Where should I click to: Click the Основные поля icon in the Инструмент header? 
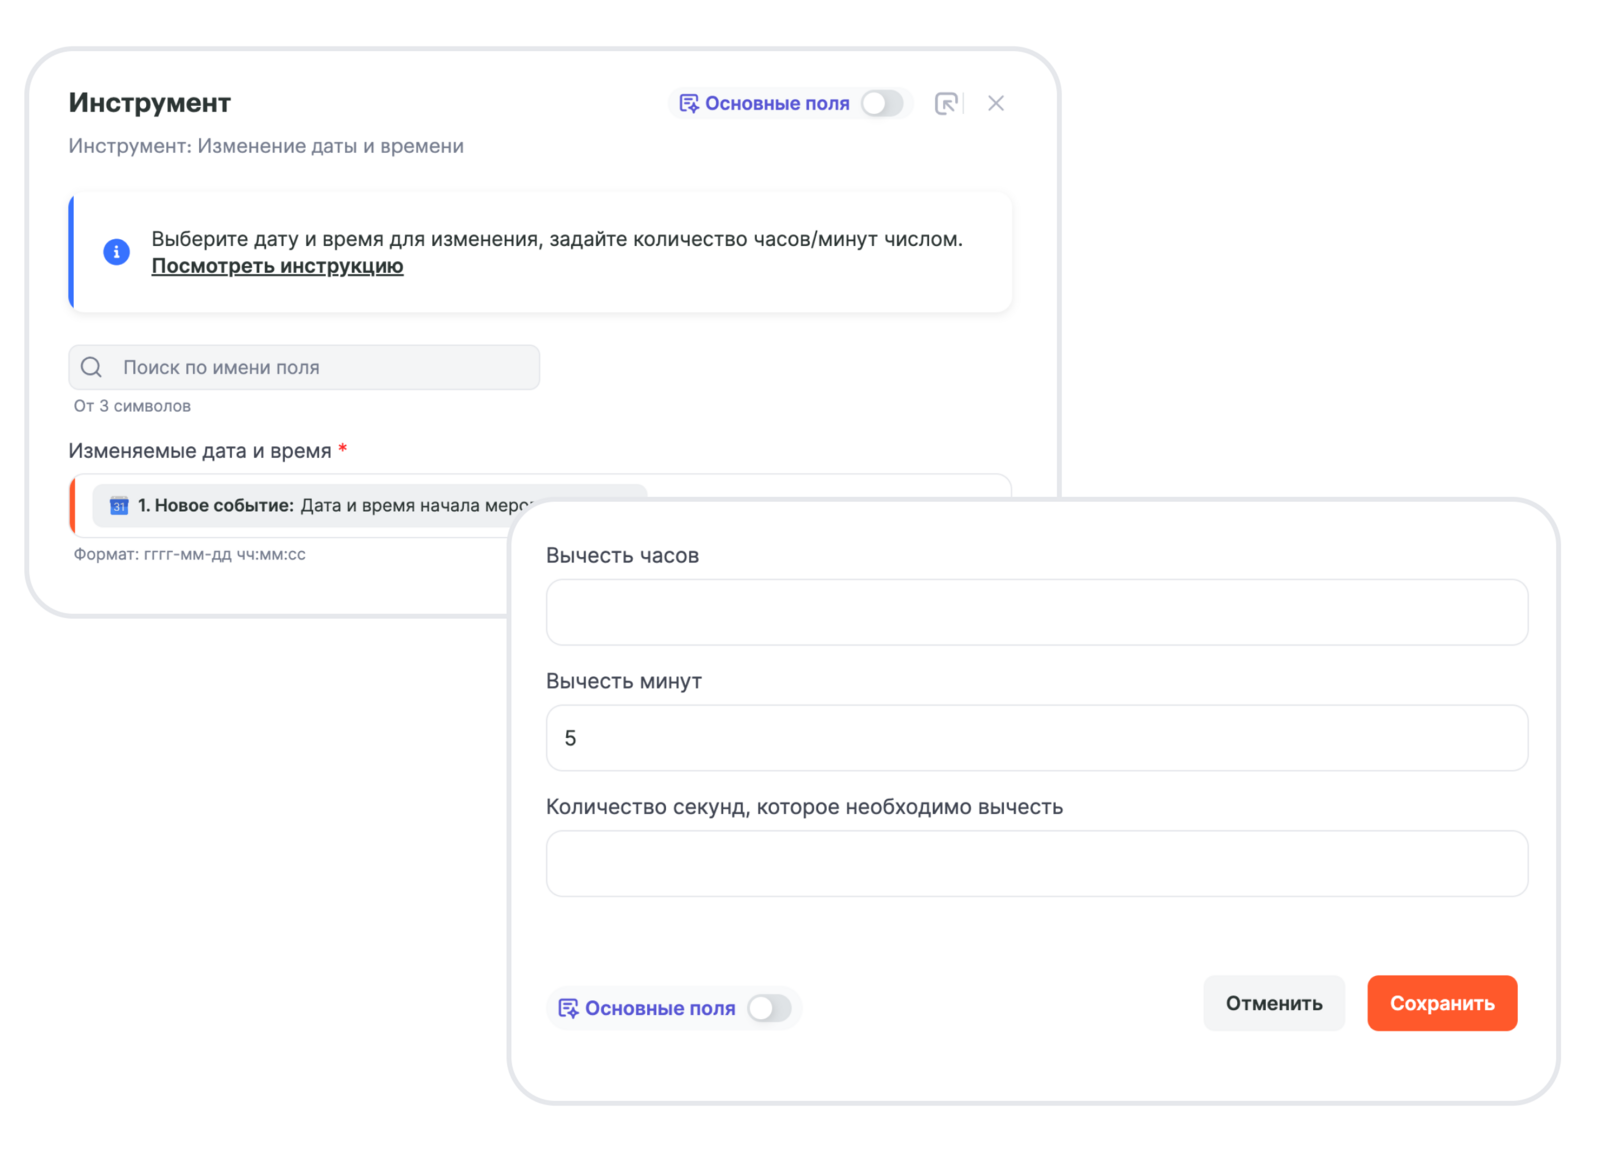[x=689, y=103]
